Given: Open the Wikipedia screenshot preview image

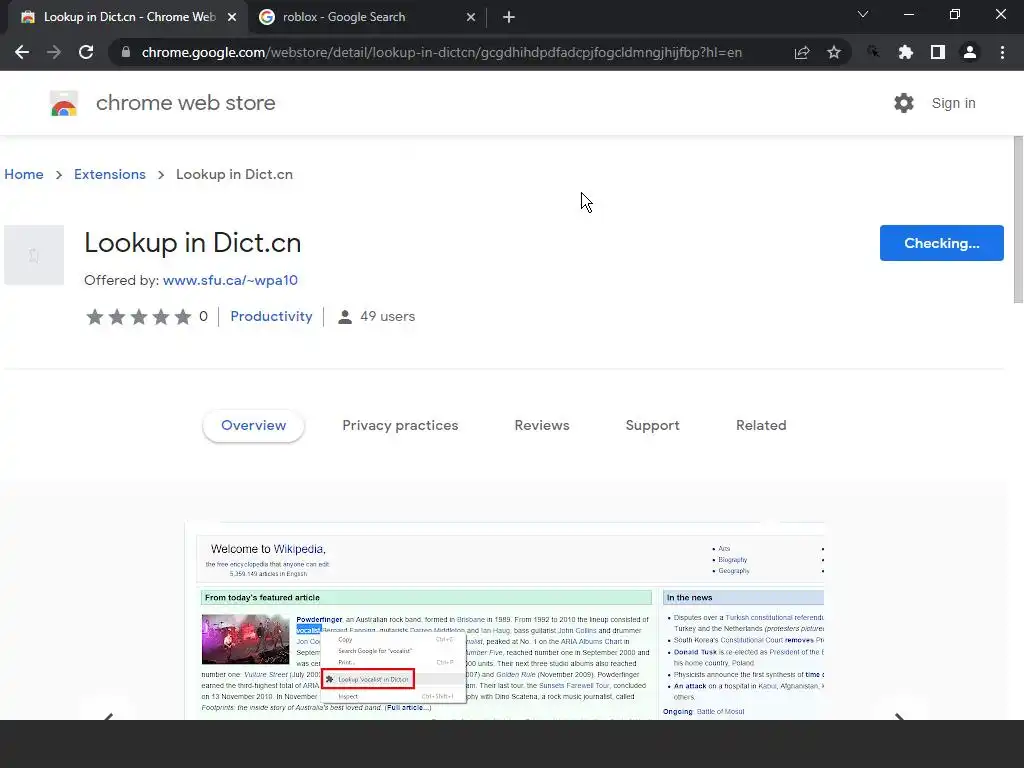Looking at the screenshot, I should click(x=504, y=620).
